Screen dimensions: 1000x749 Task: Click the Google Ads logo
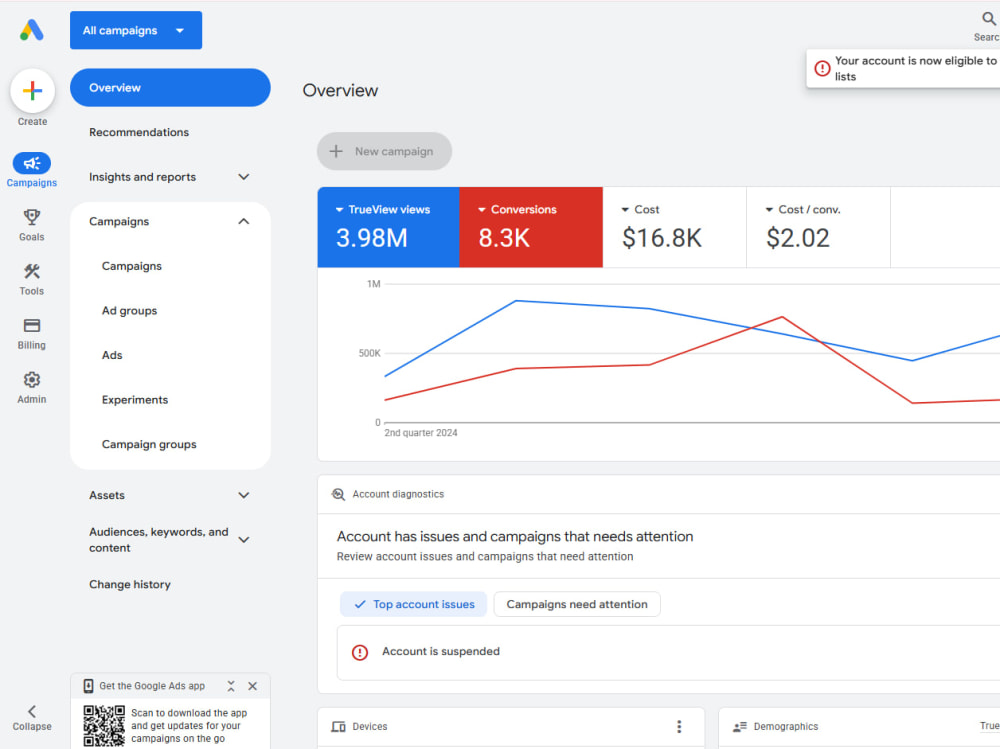coord(31,30)
